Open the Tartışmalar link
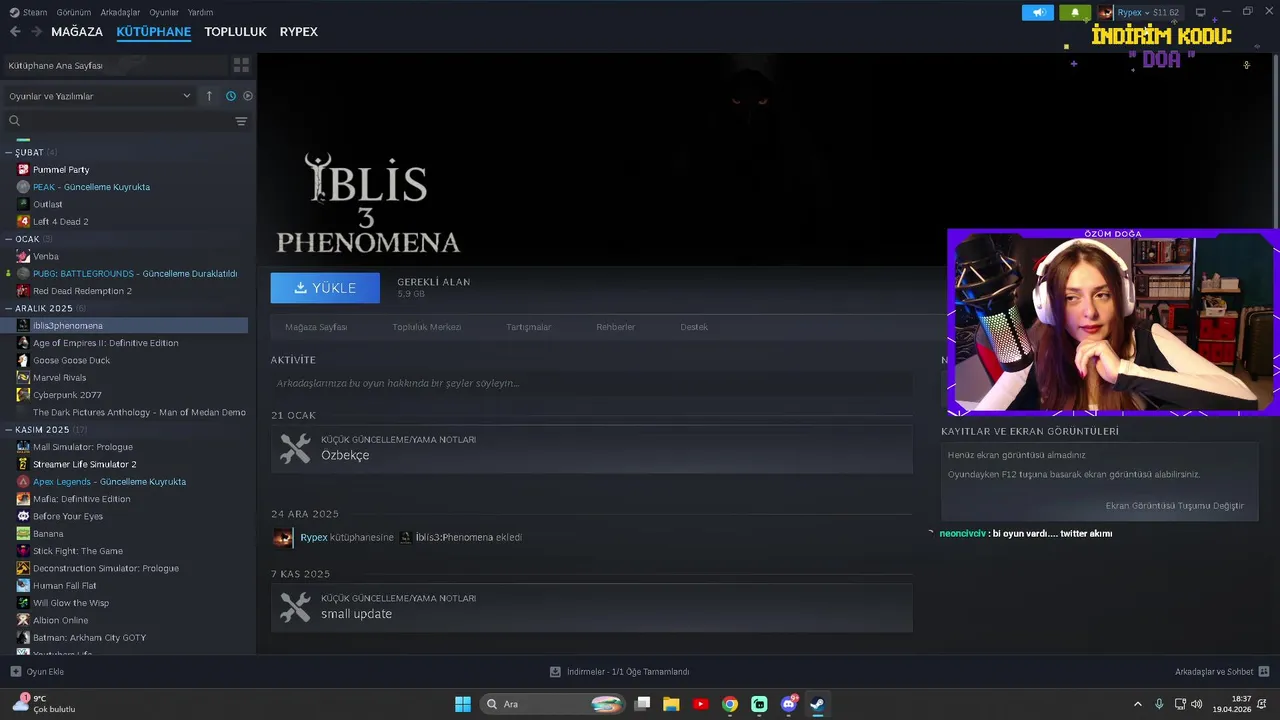The height and width of the screenshot is (720, 1280). 528,327
